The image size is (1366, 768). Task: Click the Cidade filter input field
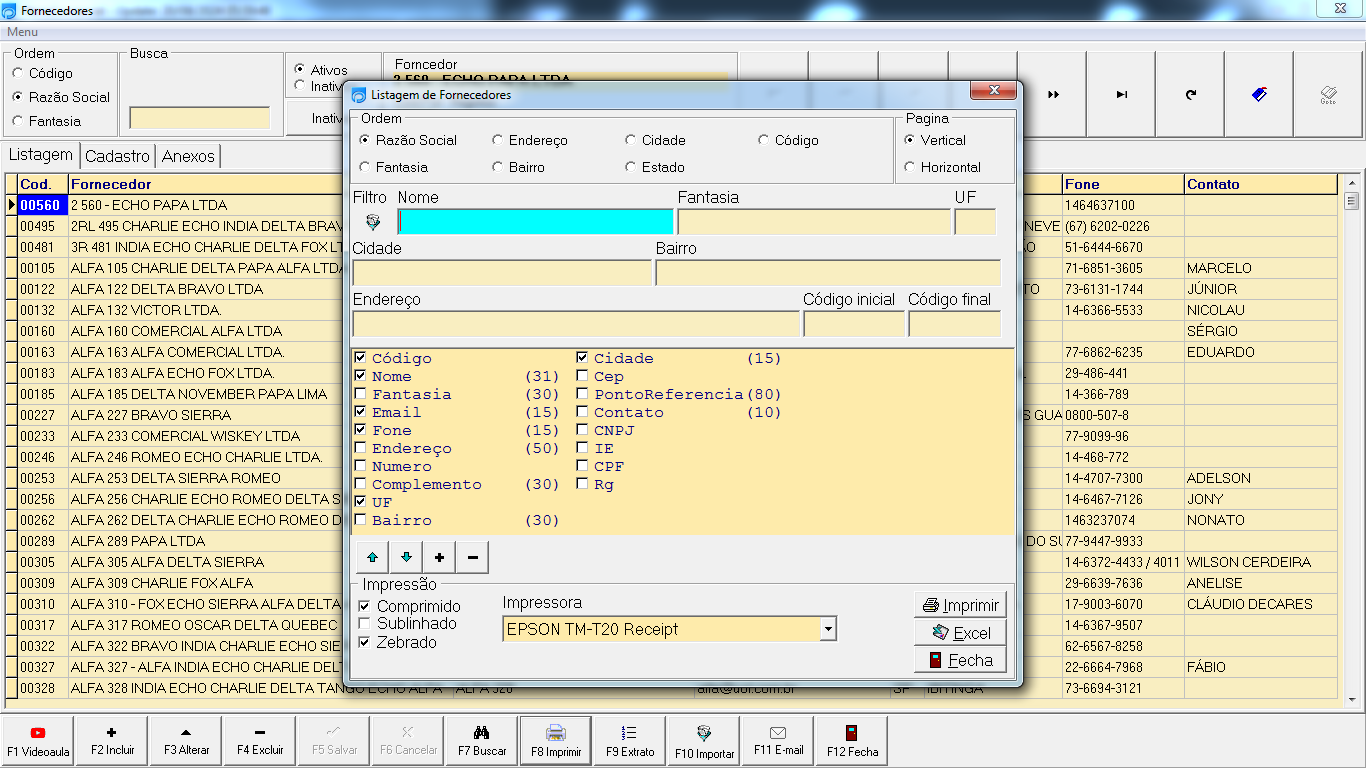click(x=502, y=272)
